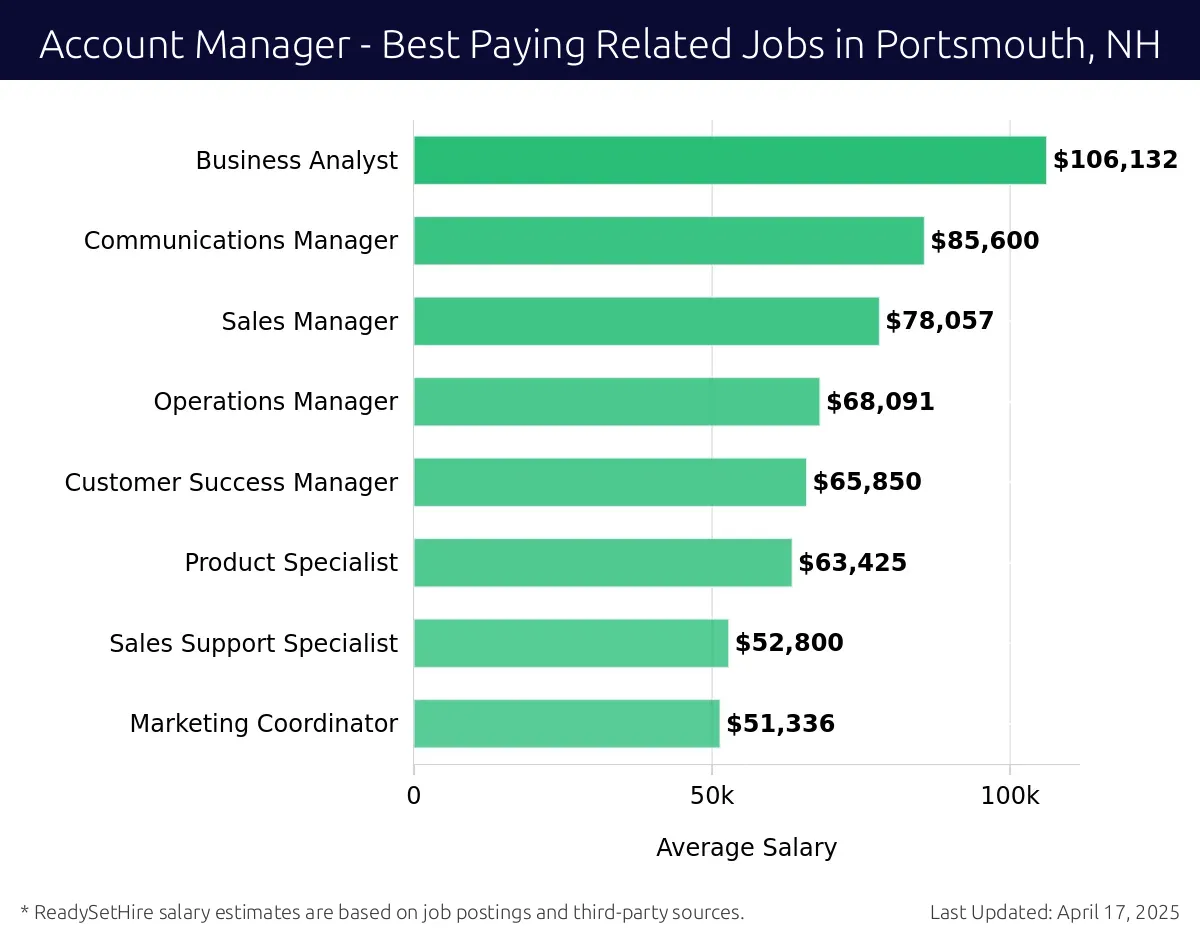This screenshot has width=1200, height=940.
Task: Select the Customer Success Manager bar
Action: click(x=609, y=482)
